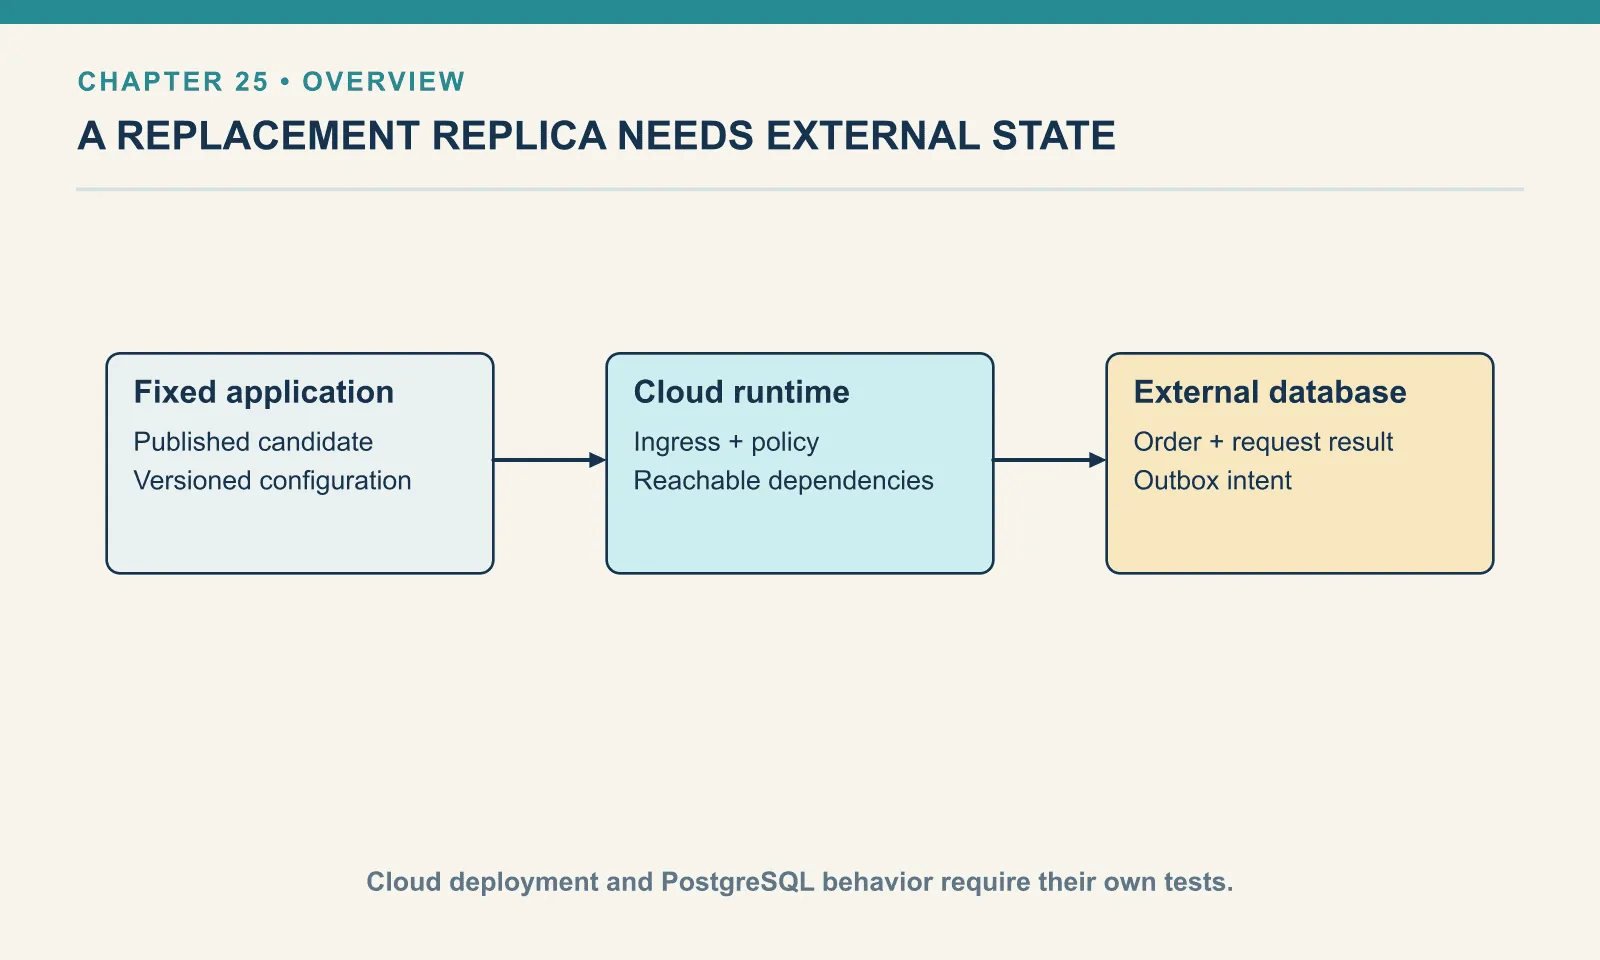Click the 'Outbox intent' text
Screen dimensions: 1600x960
point(1212,481)
